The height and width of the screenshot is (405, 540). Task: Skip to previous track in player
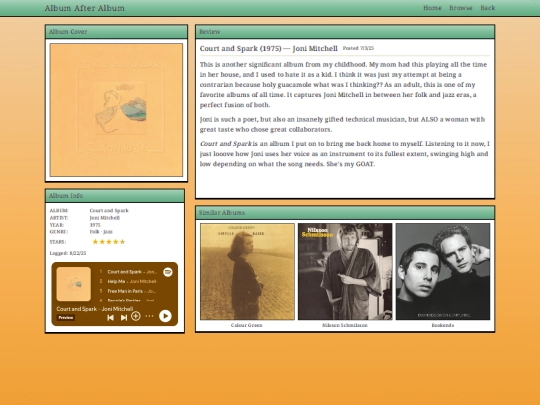(110, 318)
